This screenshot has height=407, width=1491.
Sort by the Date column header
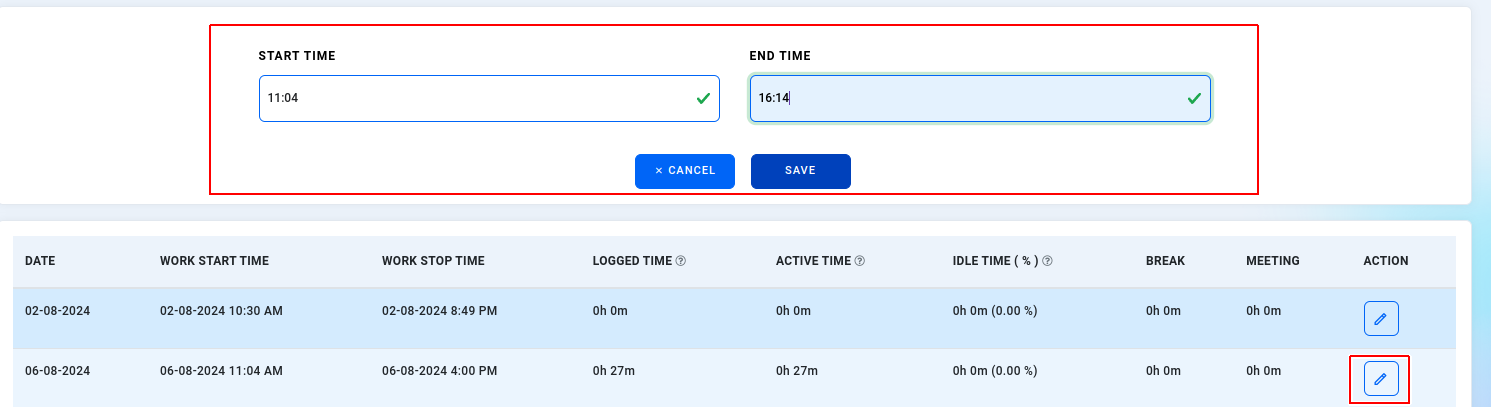pyautogui.click(x=40, y=261)
